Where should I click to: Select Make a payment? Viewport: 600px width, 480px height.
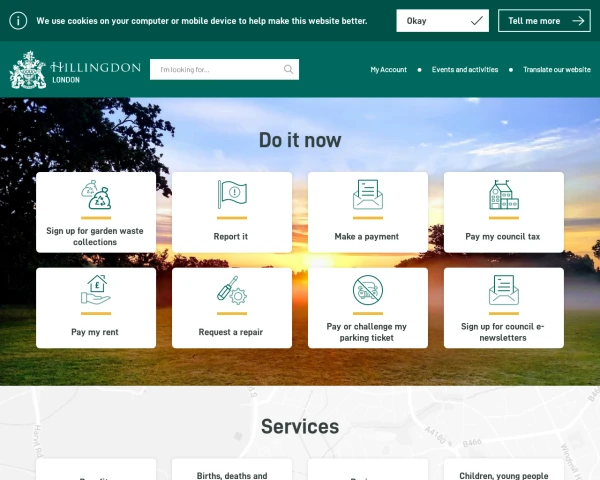pyautogui.click(x=368, y=212)
